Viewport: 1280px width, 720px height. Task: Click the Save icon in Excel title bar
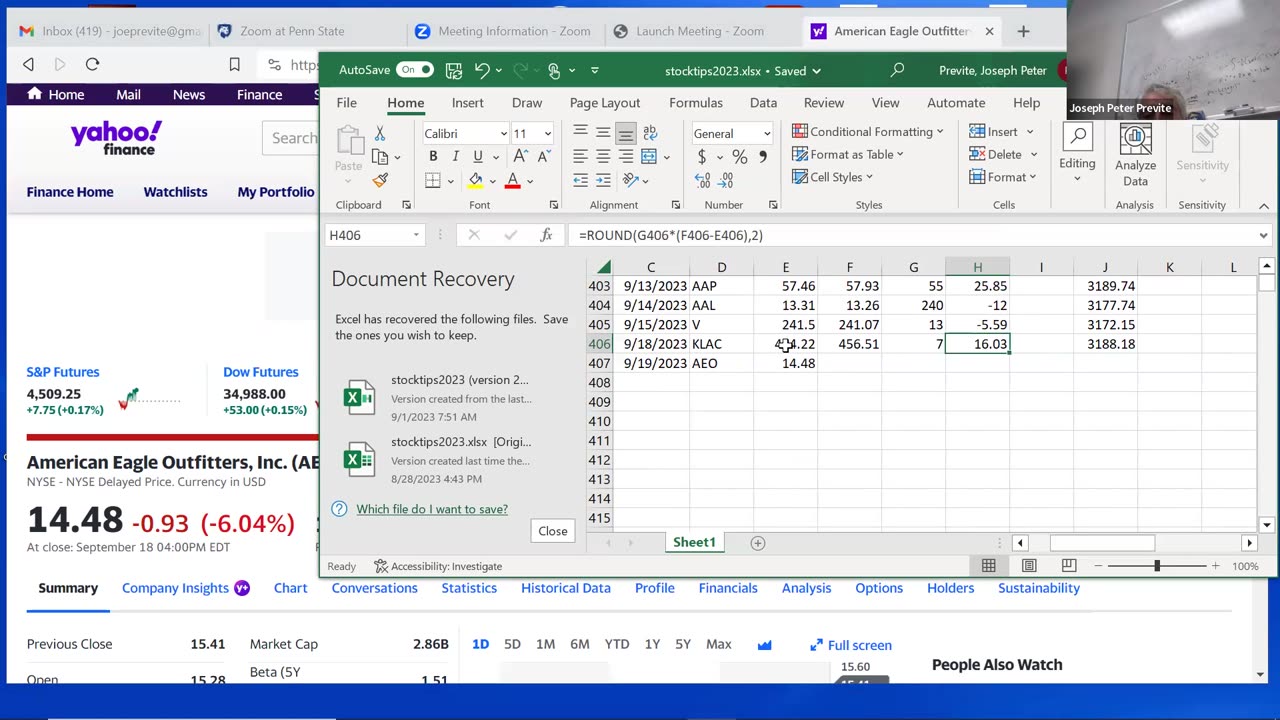(454, 70)
